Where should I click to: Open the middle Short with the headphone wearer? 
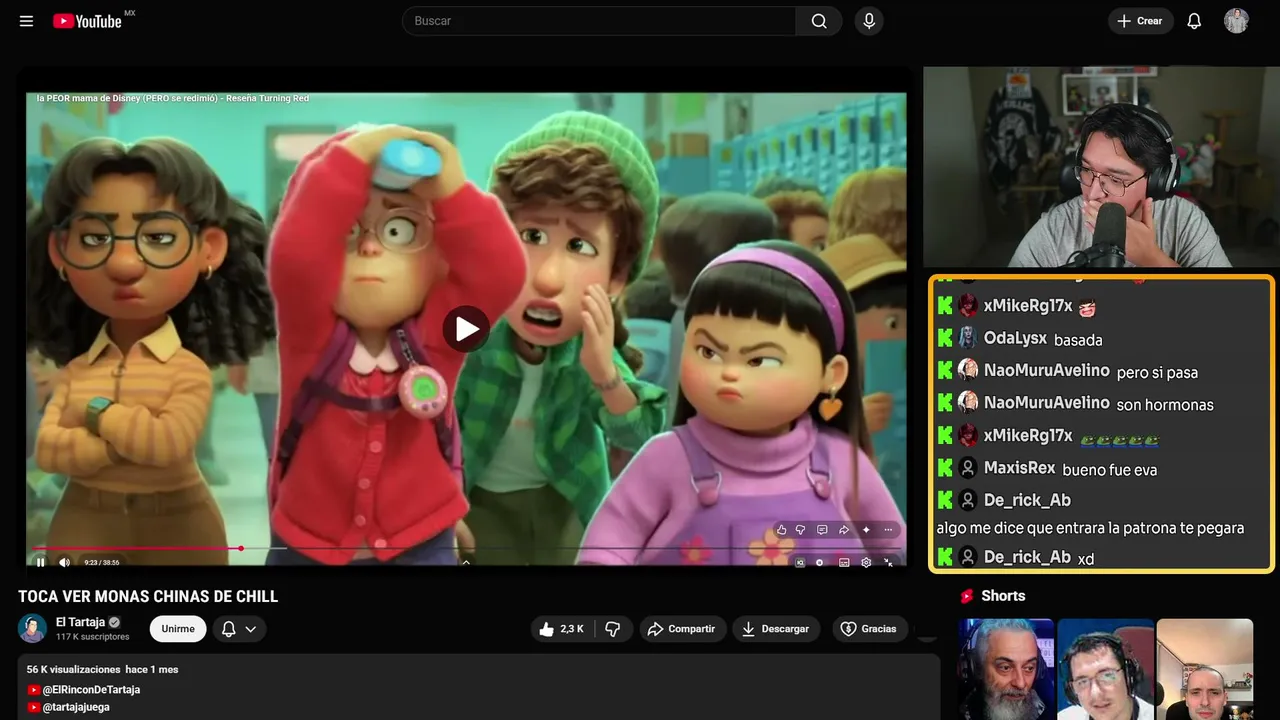pyautogui.click(x=1105, y=669)
